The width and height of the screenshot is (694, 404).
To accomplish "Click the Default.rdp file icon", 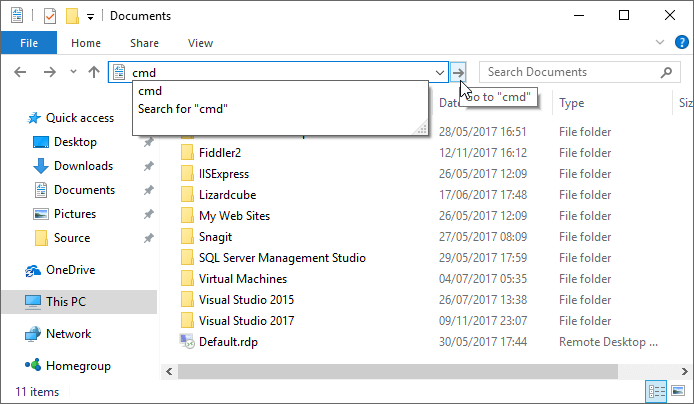I will [x=187, y=342].
